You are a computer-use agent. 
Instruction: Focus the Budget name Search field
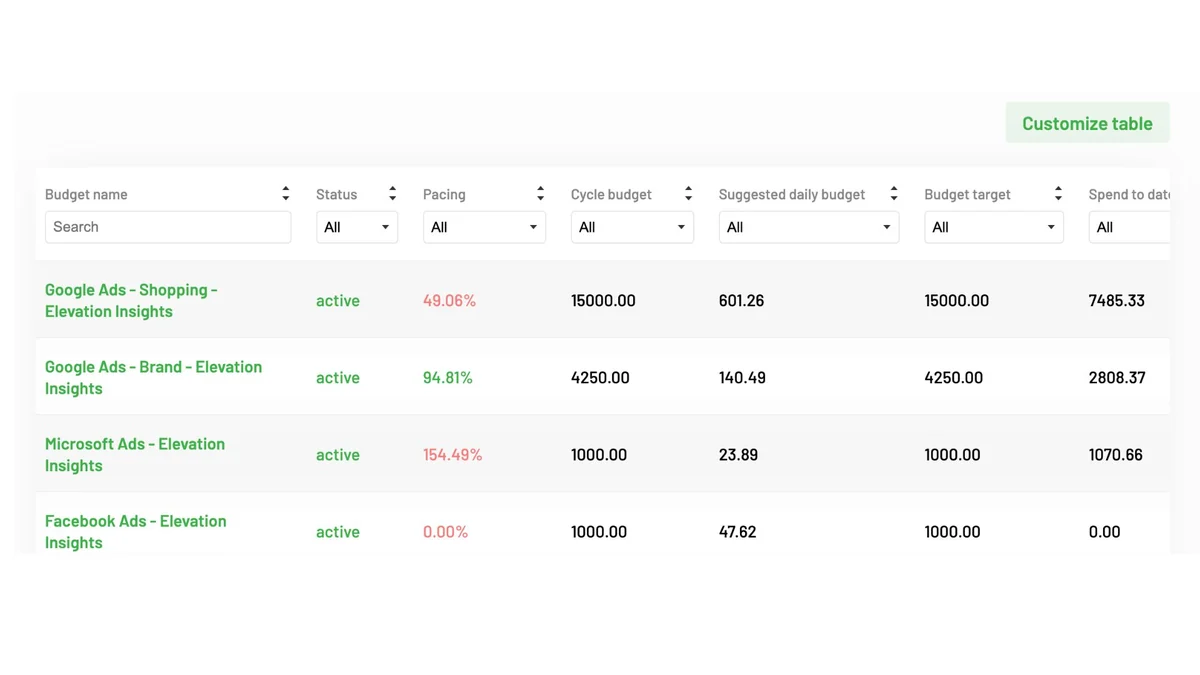168,227
